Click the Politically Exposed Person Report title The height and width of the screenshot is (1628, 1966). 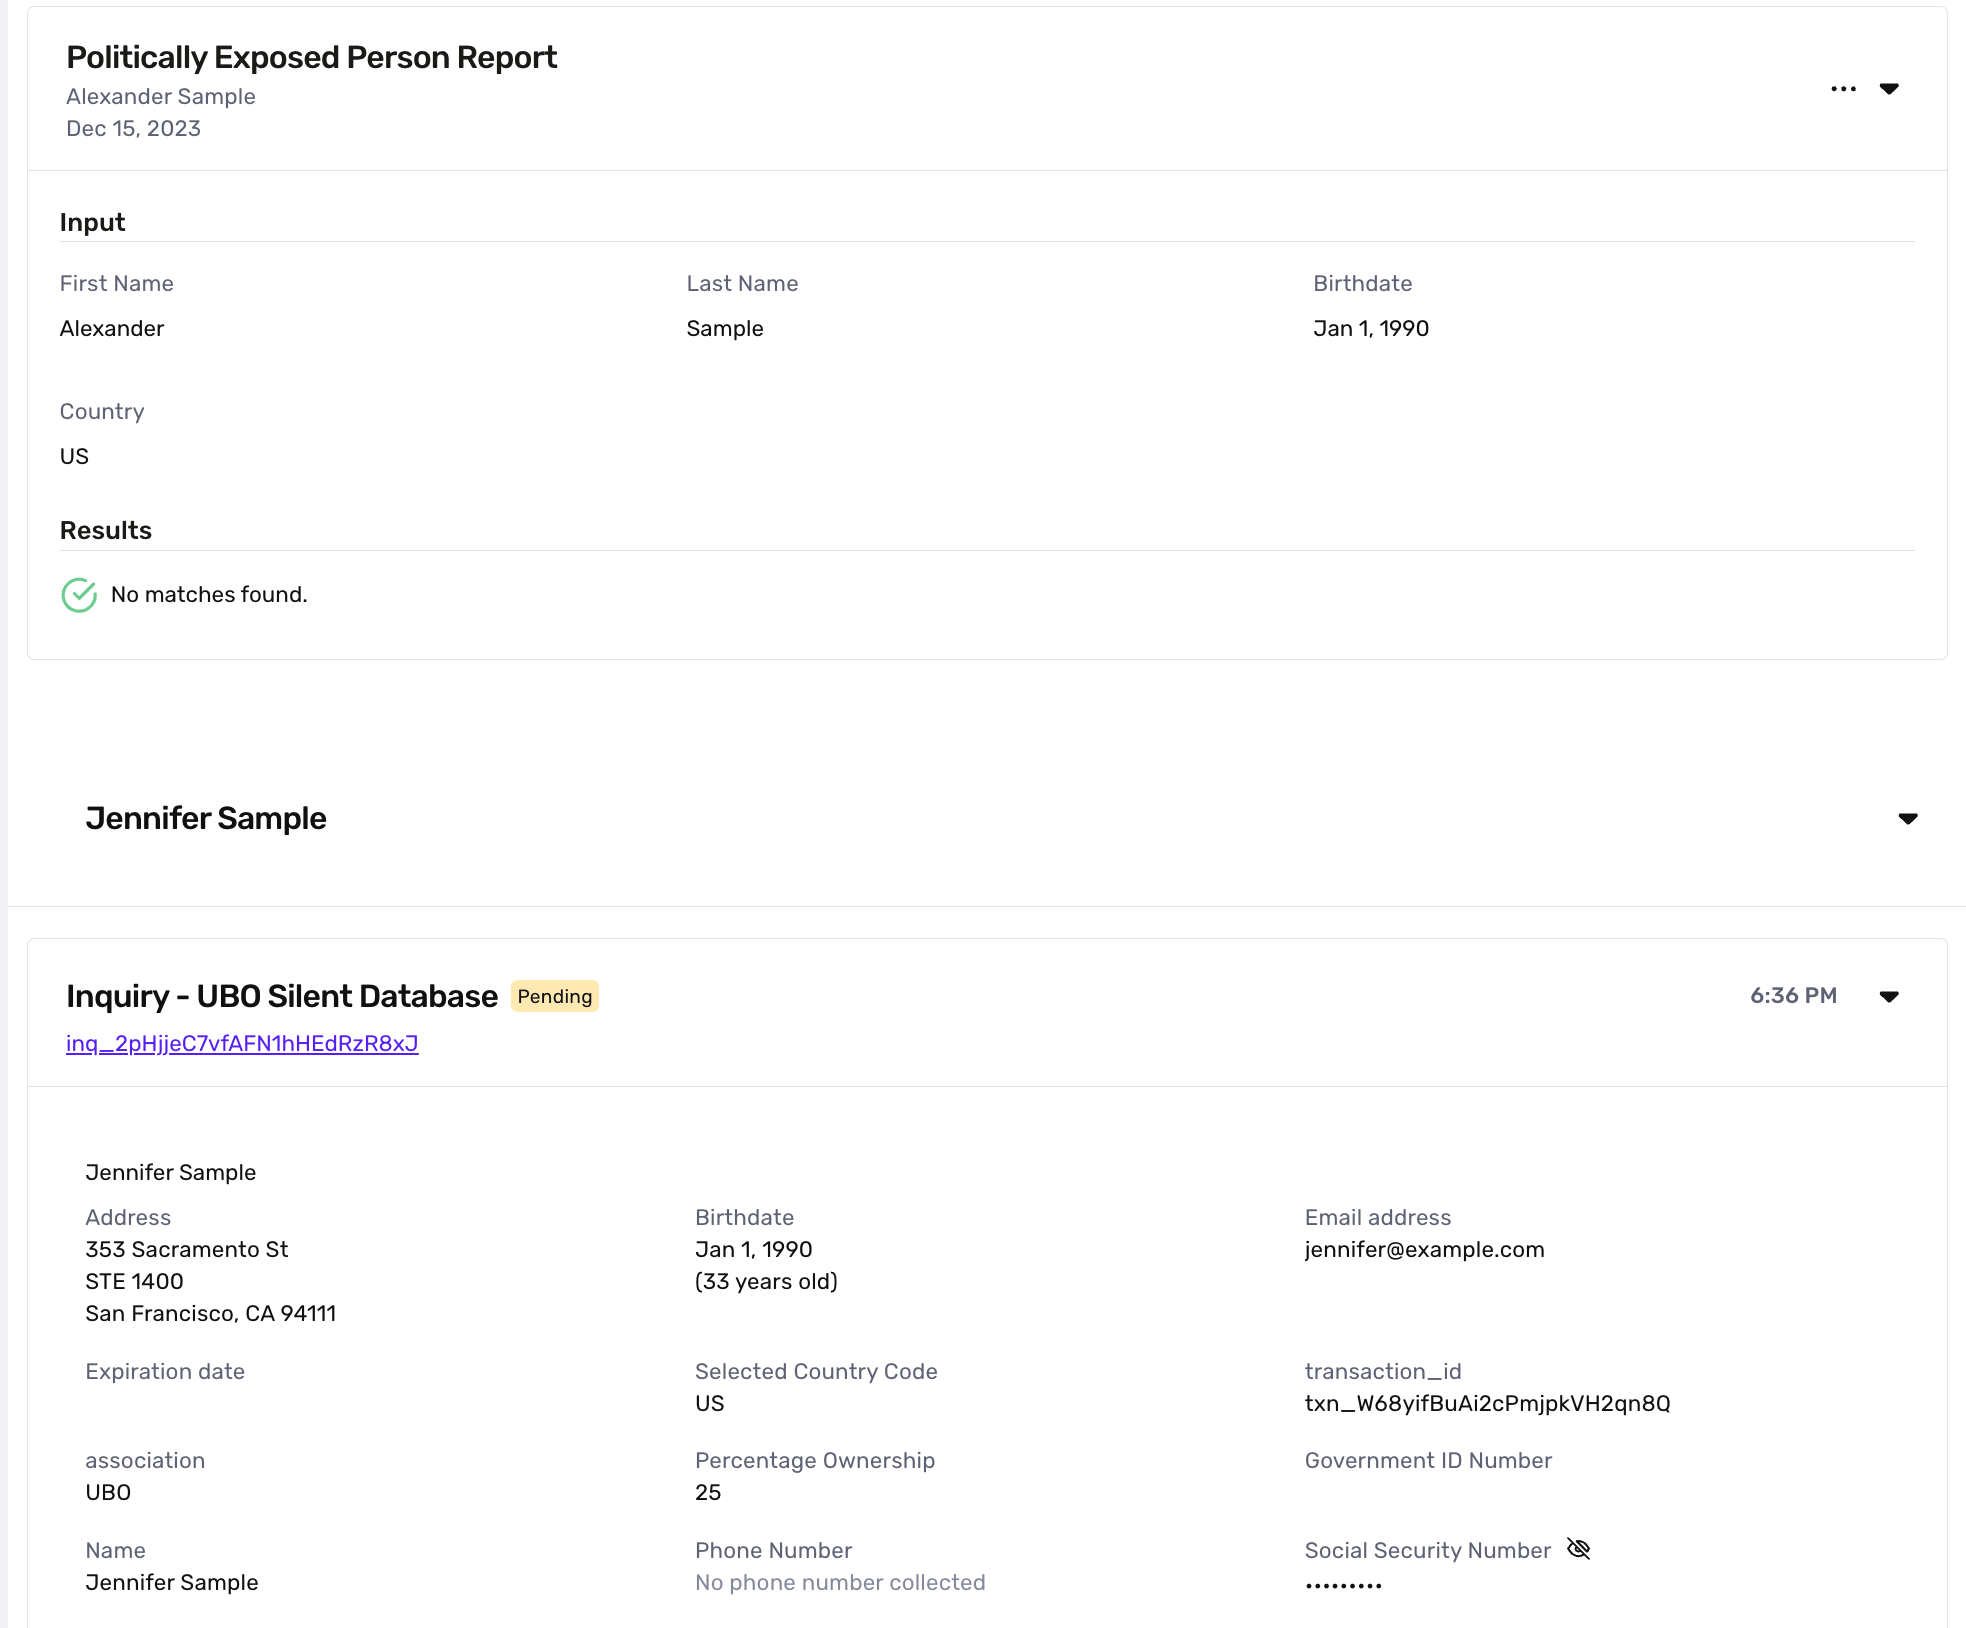click(x=311, y=58)
